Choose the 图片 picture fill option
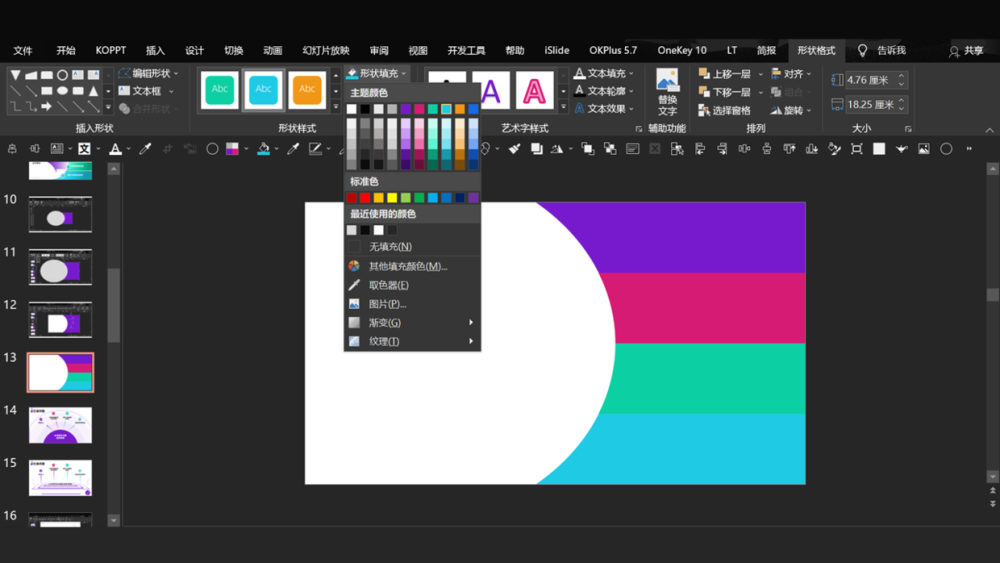The height and width of the screenshot is (563, 1000). [x=387, y=304]
